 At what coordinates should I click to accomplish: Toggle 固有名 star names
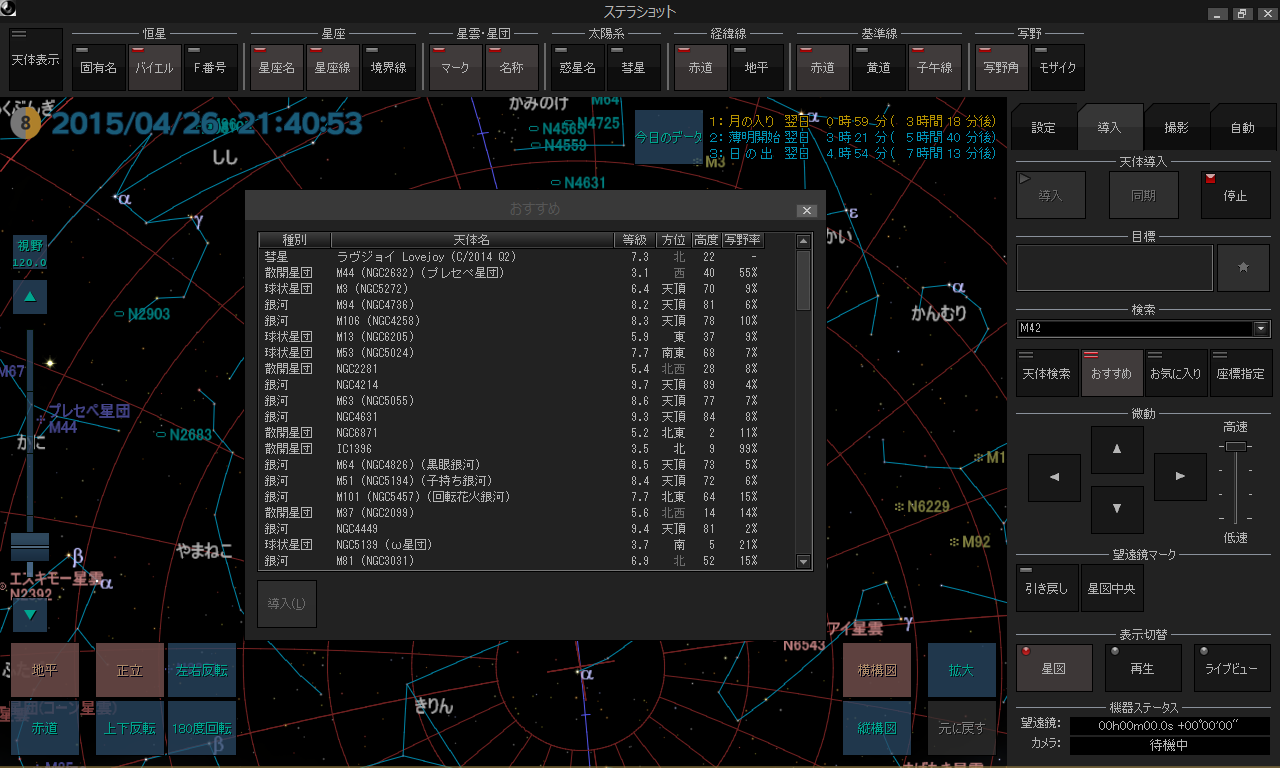point(99,67)
